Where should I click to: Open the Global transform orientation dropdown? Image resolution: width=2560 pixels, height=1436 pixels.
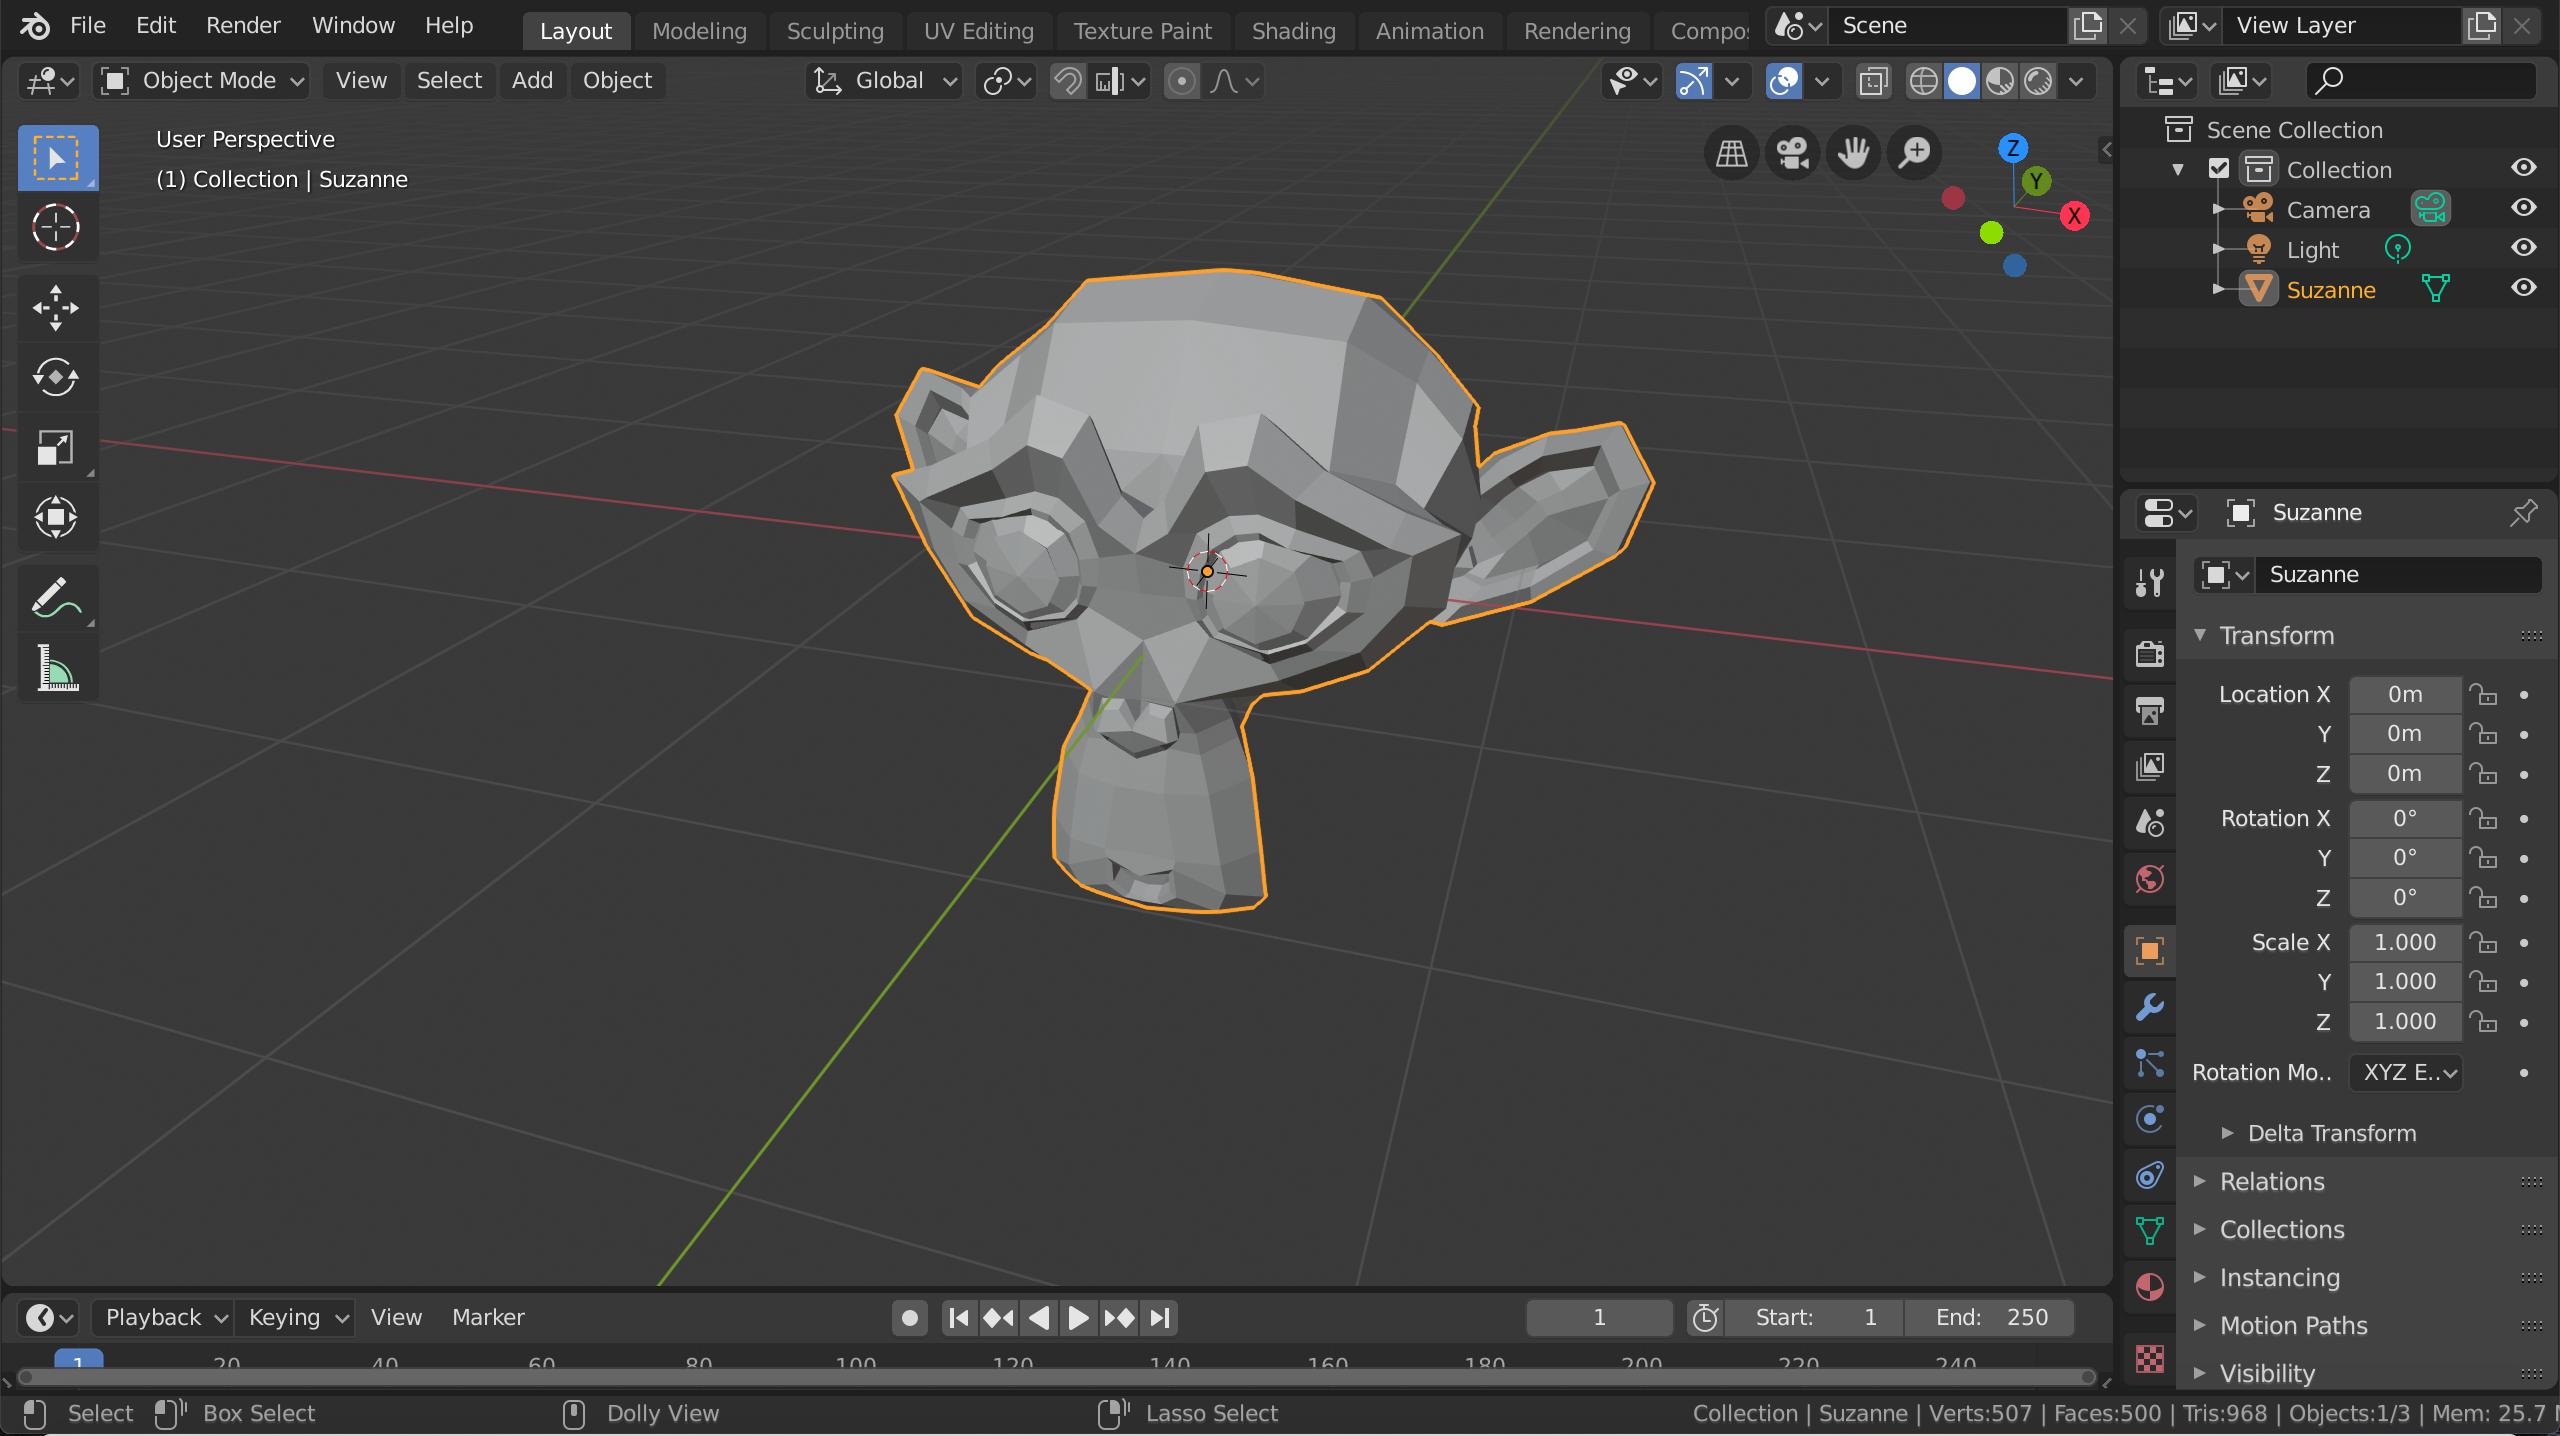[x=886, y=81]
